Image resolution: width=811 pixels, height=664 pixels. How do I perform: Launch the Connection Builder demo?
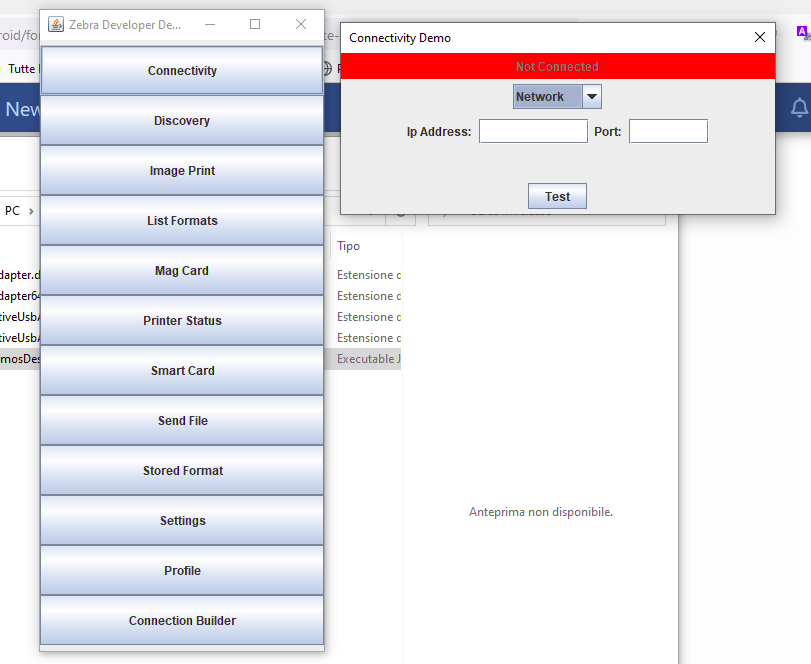(182, 621)
